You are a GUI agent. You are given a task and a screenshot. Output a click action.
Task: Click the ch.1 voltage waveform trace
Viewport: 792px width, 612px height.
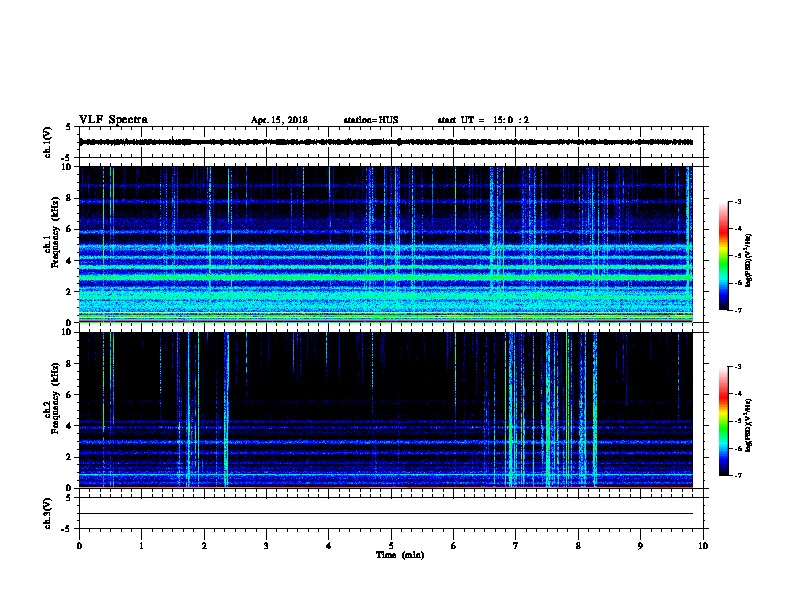pyautogui.click(x=386, y=142)
